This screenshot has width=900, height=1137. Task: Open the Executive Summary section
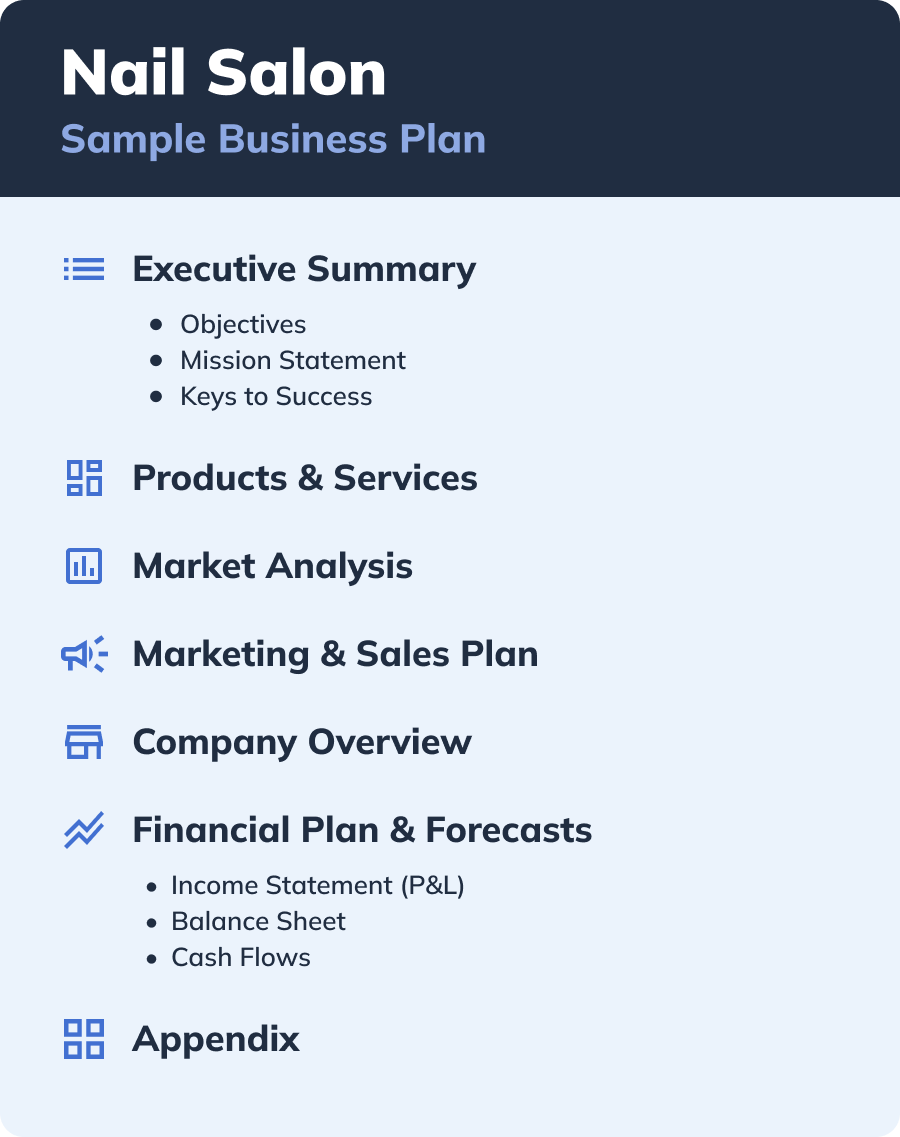(304, 269)
